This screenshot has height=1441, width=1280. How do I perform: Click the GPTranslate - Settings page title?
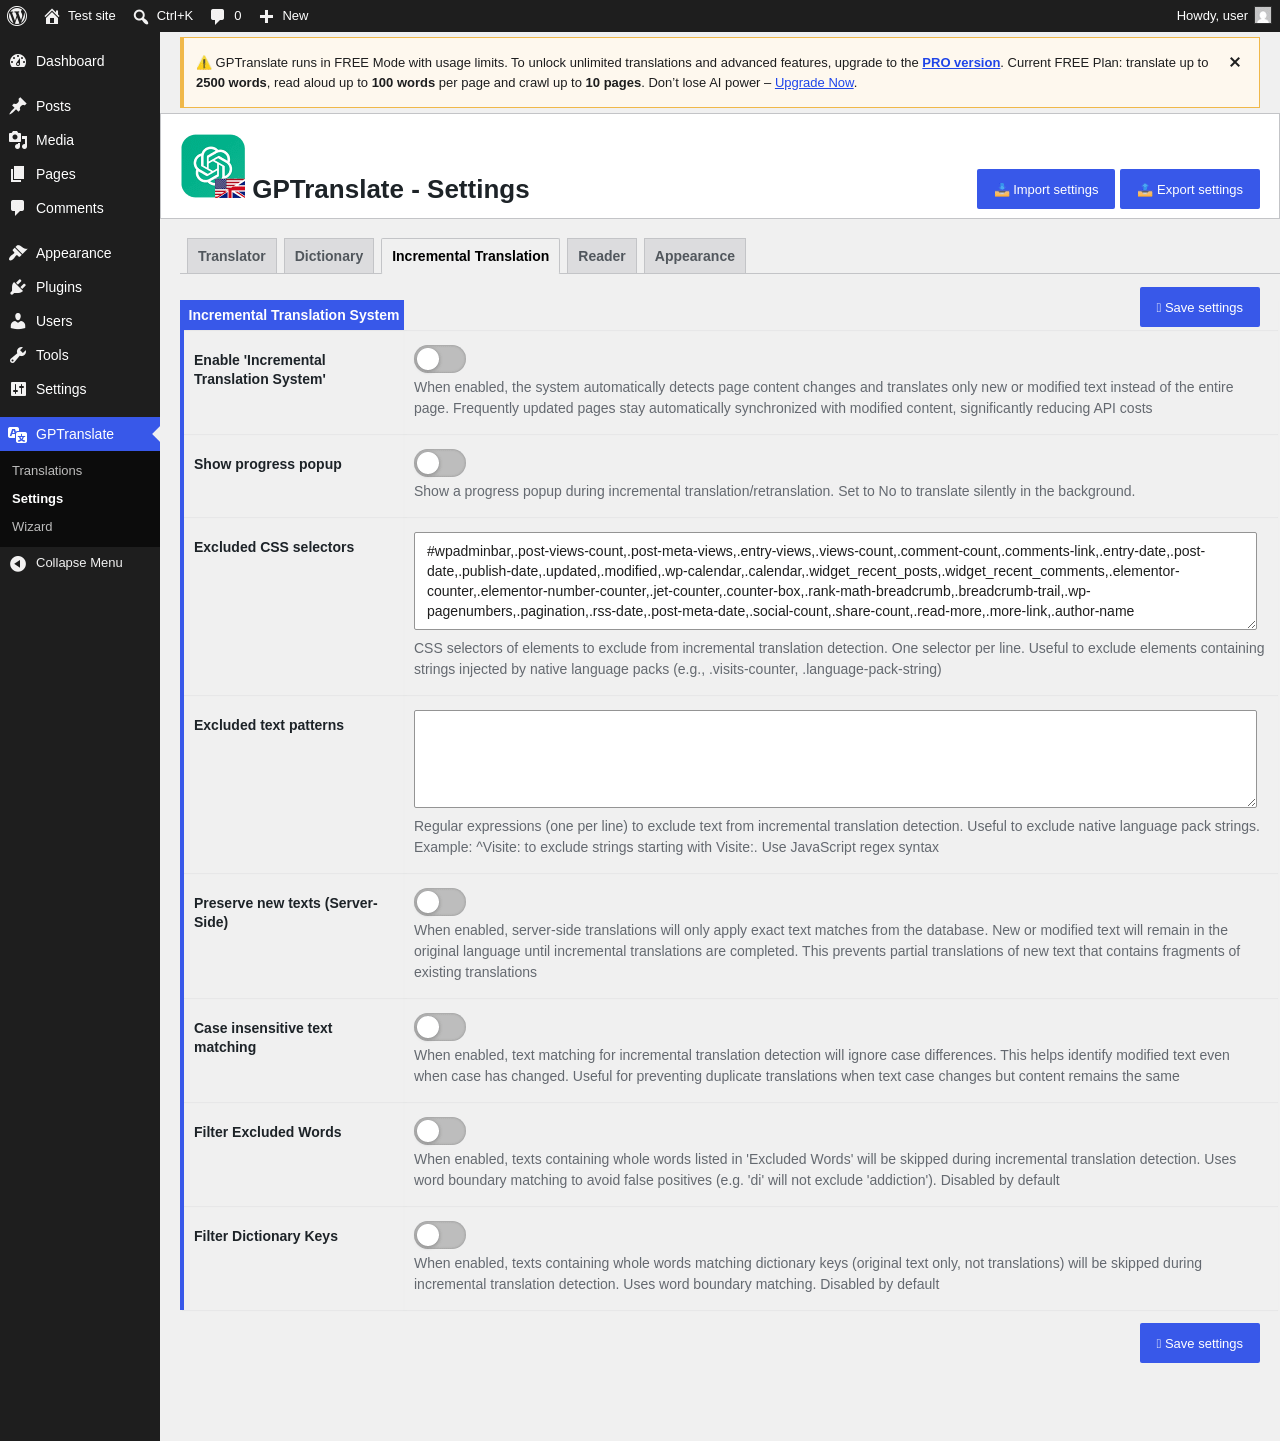(x=391, y=189)
